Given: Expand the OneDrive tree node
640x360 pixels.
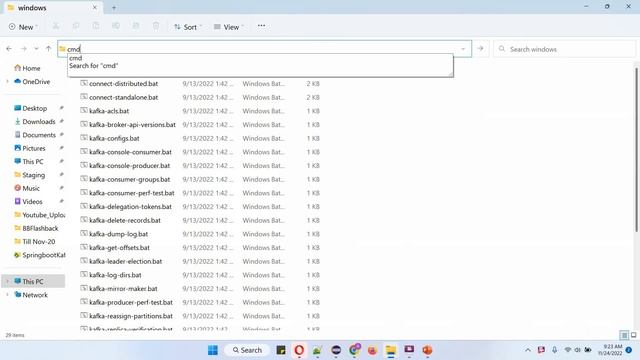Looking at the screenshot, I should pos(7,82).
